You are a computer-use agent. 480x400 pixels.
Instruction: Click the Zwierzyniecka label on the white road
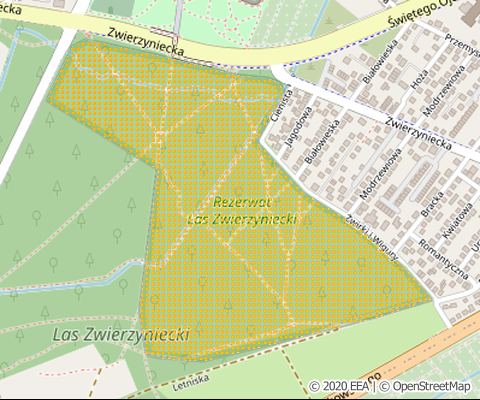point(419,133)
